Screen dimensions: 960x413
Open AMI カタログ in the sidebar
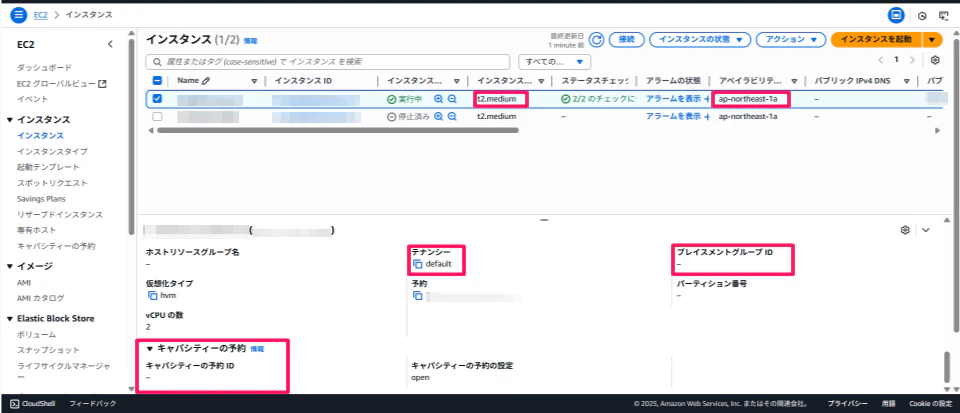40,298
